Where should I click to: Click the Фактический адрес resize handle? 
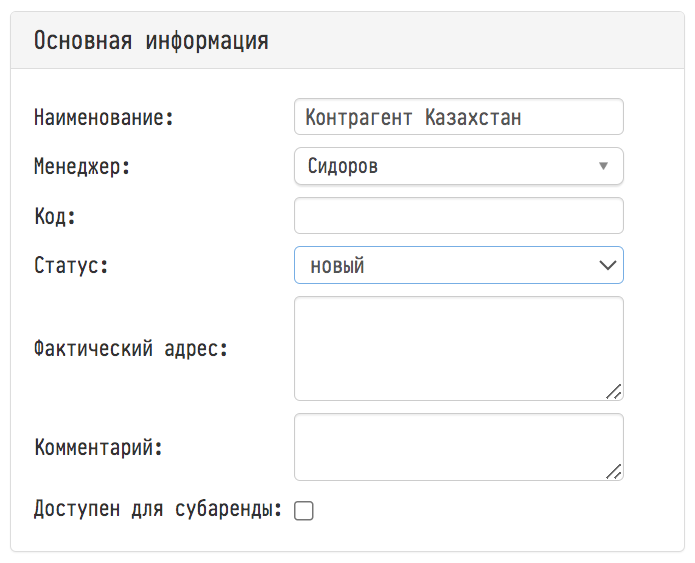[x=614, y=391]
